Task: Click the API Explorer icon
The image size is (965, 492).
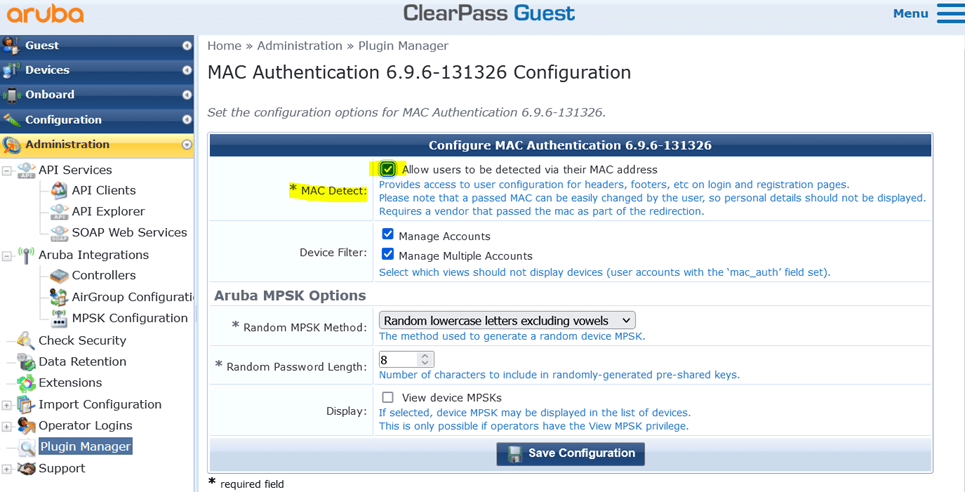Action: point(59,211)
